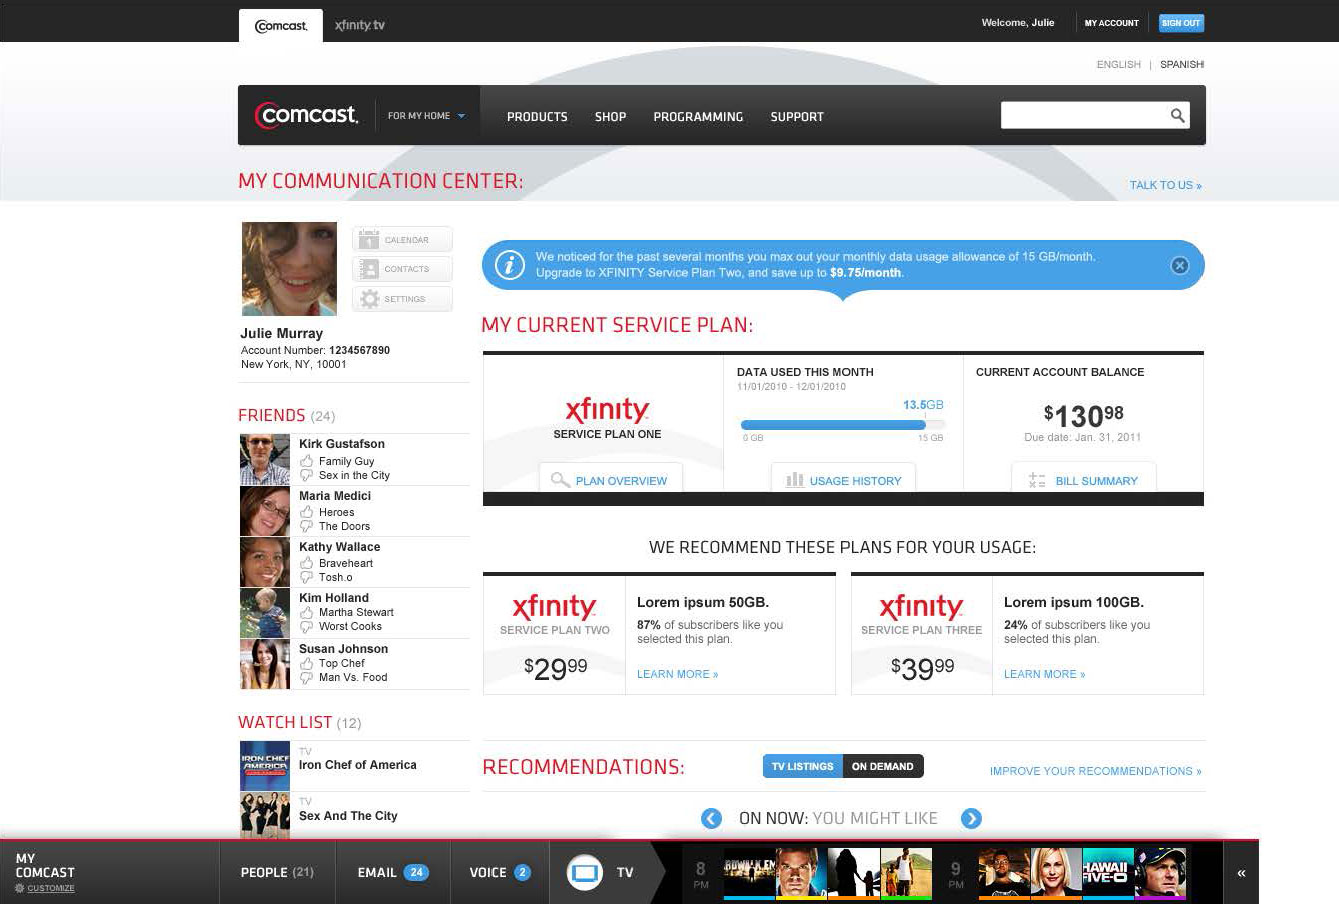Open the Programming menu
The width and height of the screenshot is (1339, 904).
(698, 116)
